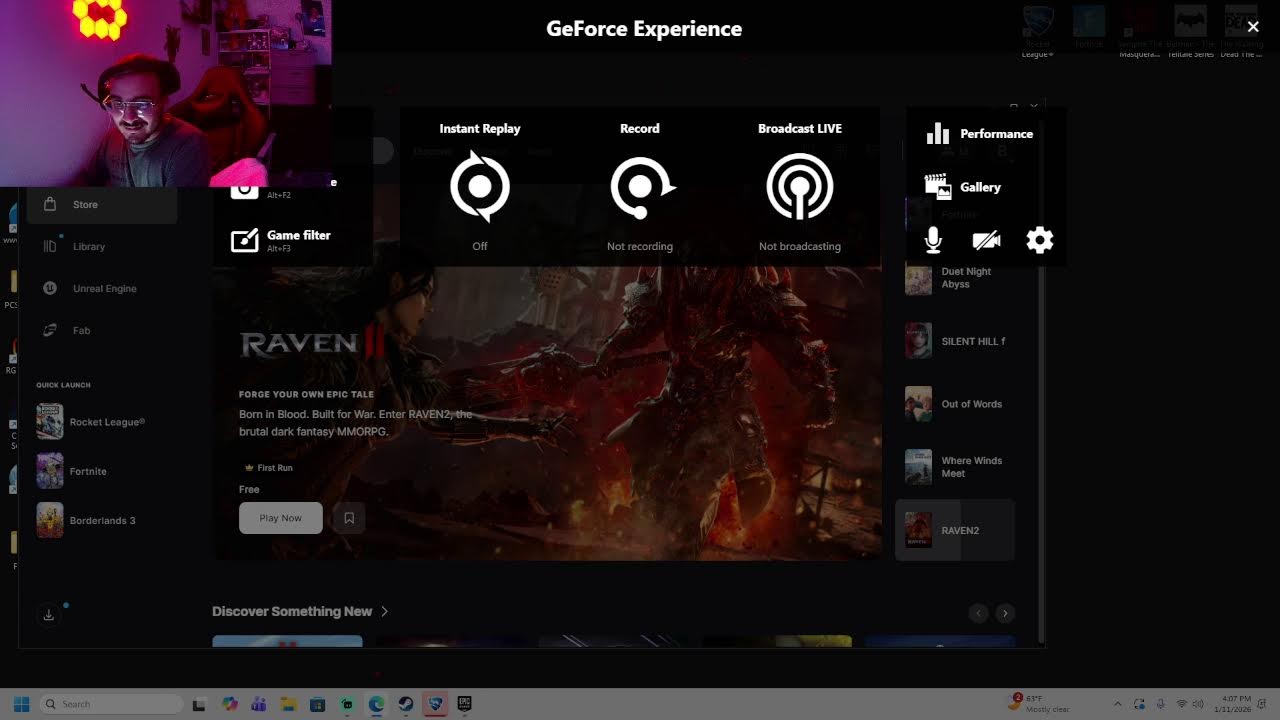Click the Performance label
The height and width of the screenshot is (720, 1280).
996,134
